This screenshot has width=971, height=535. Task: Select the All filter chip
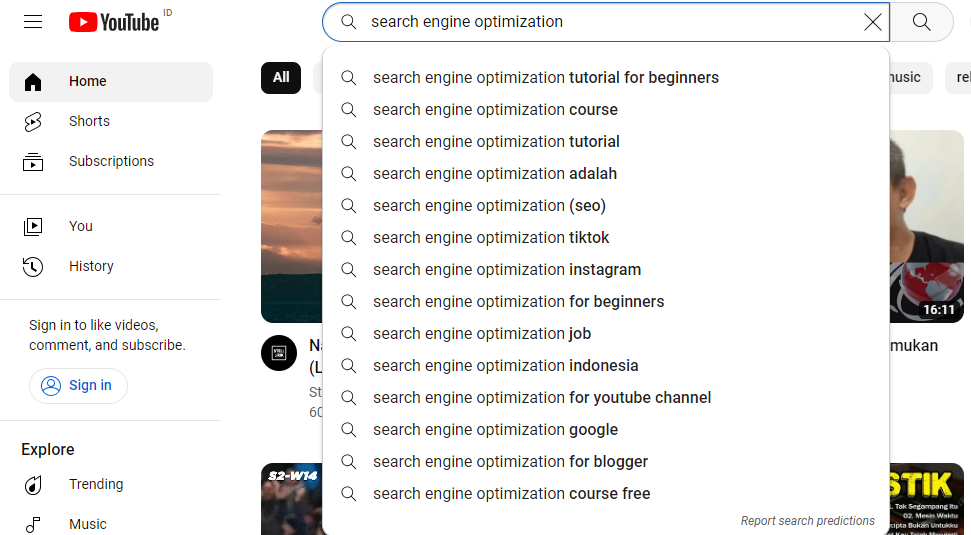coord(281,77)
